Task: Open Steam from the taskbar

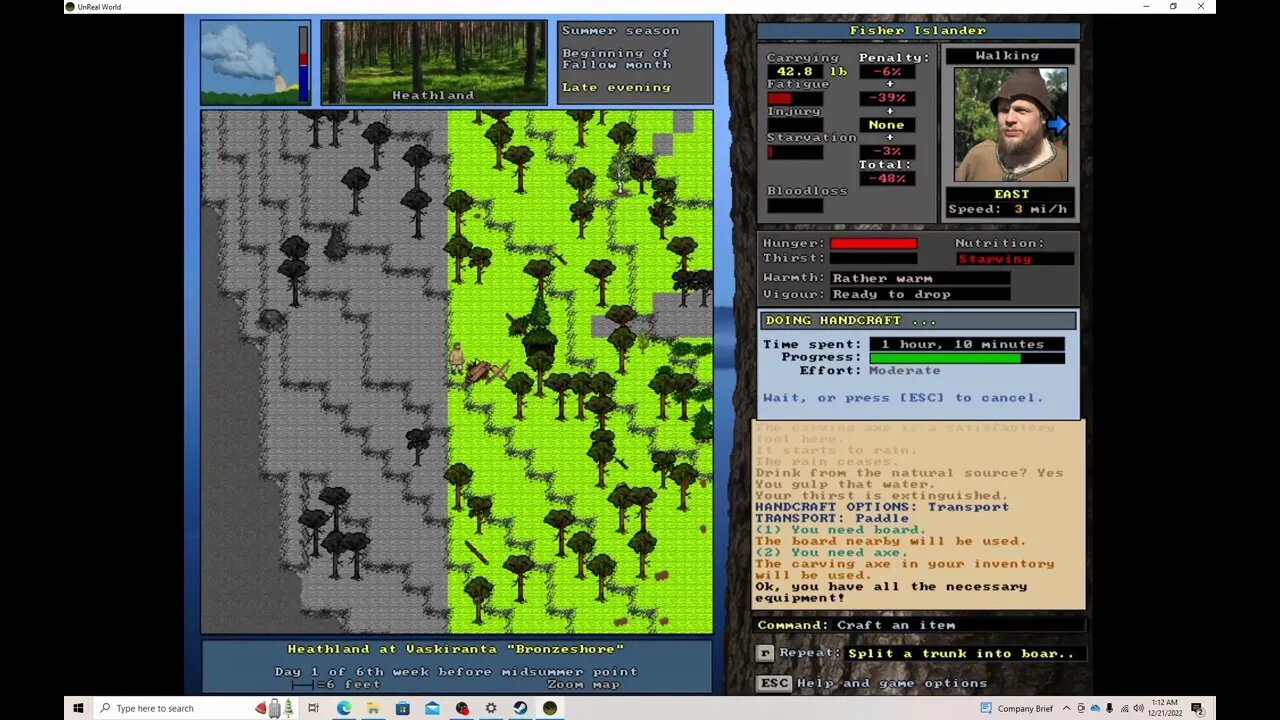Action: (520, 708)
